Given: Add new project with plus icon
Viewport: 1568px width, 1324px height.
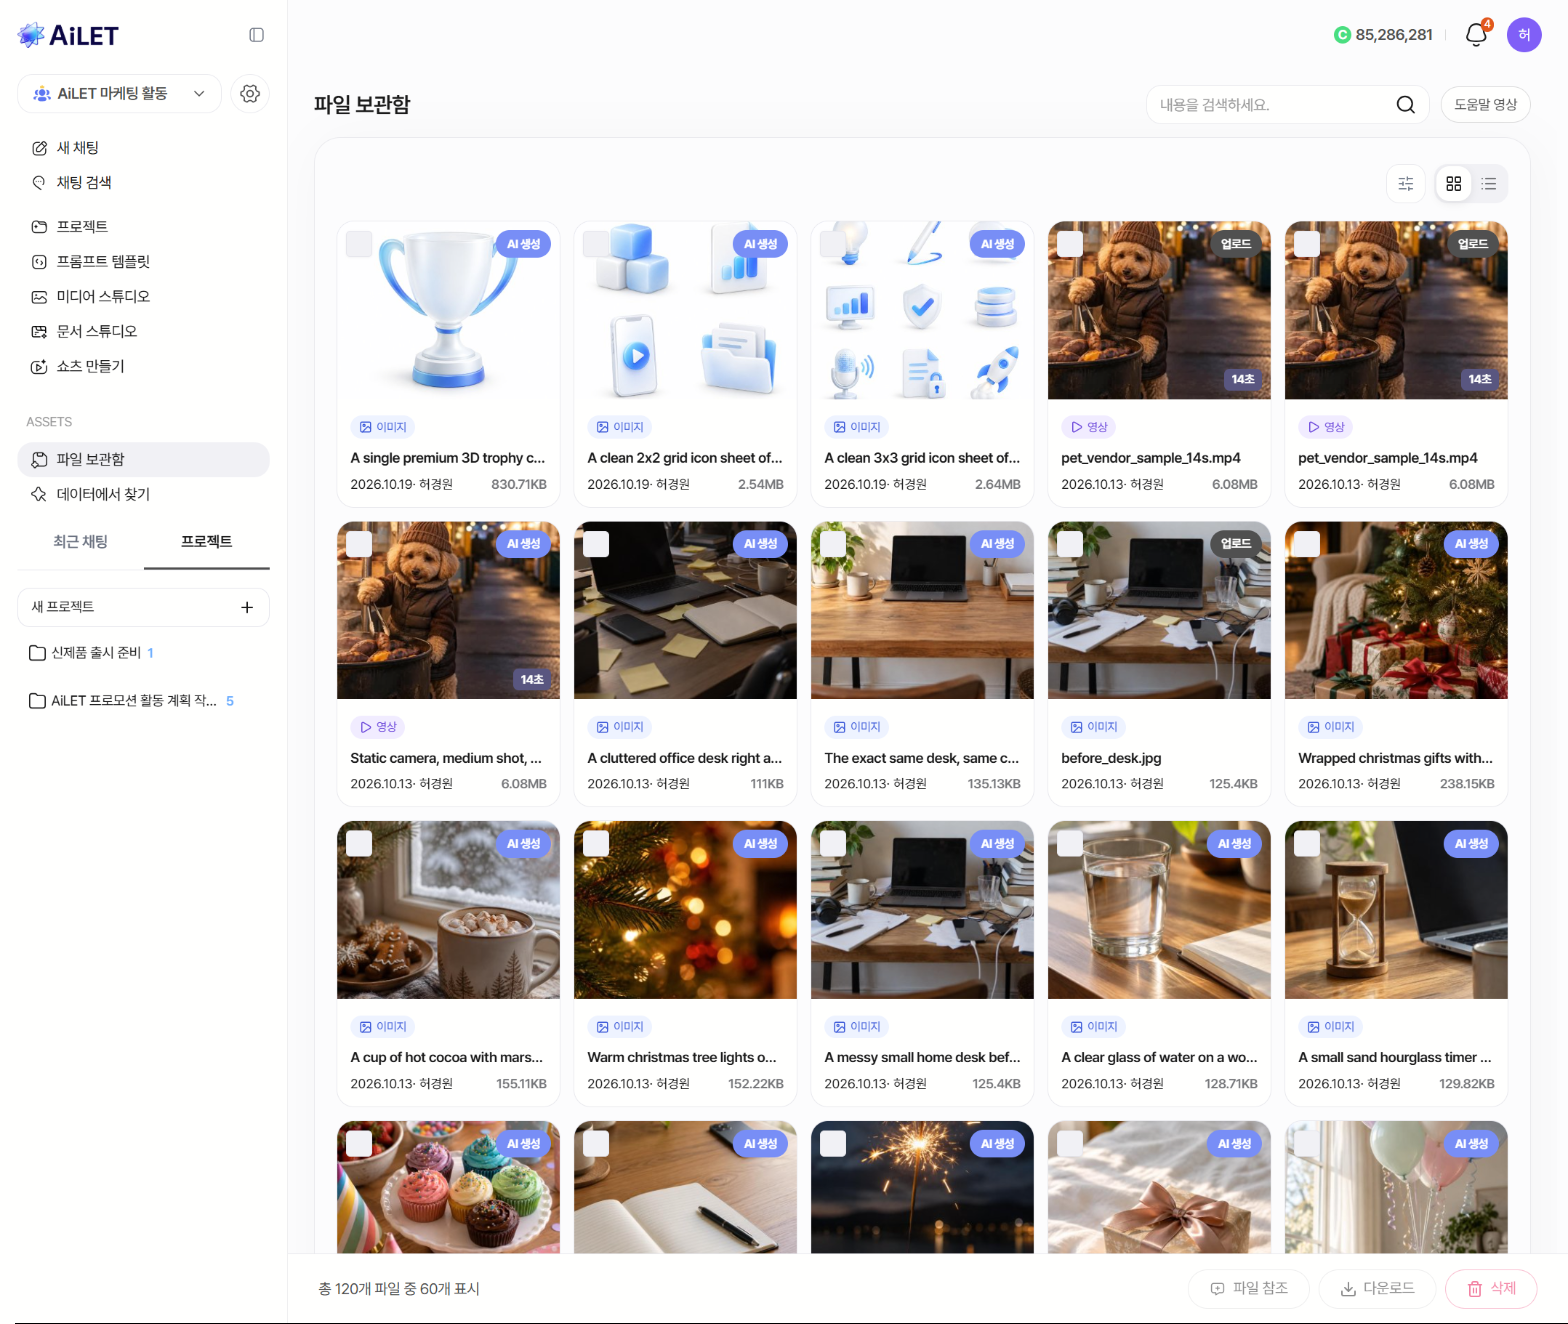Looking at the screenshot, I should (x=247, y=607).
